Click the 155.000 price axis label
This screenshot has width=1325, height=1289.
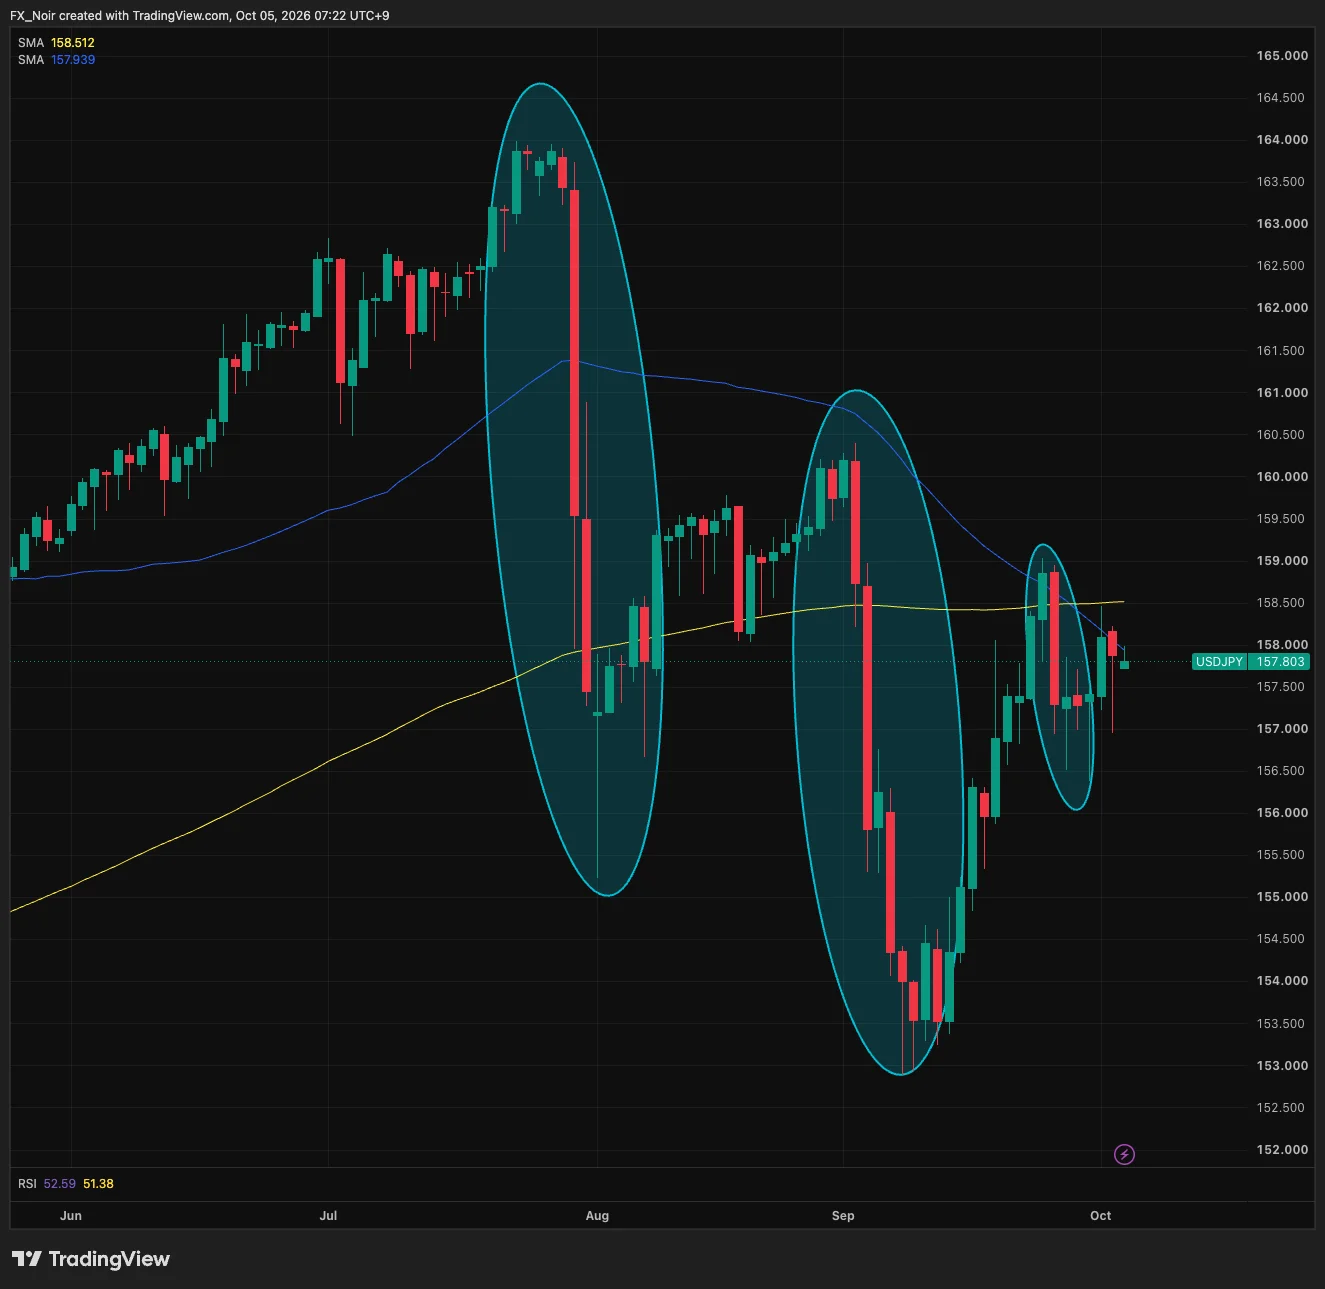click(x=1282, y=897)
